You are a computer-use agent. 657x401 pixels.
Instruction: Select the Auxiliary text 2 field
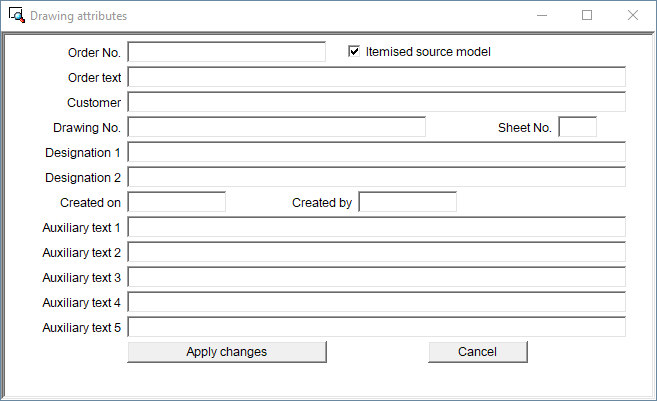click(x=376, y=252)
